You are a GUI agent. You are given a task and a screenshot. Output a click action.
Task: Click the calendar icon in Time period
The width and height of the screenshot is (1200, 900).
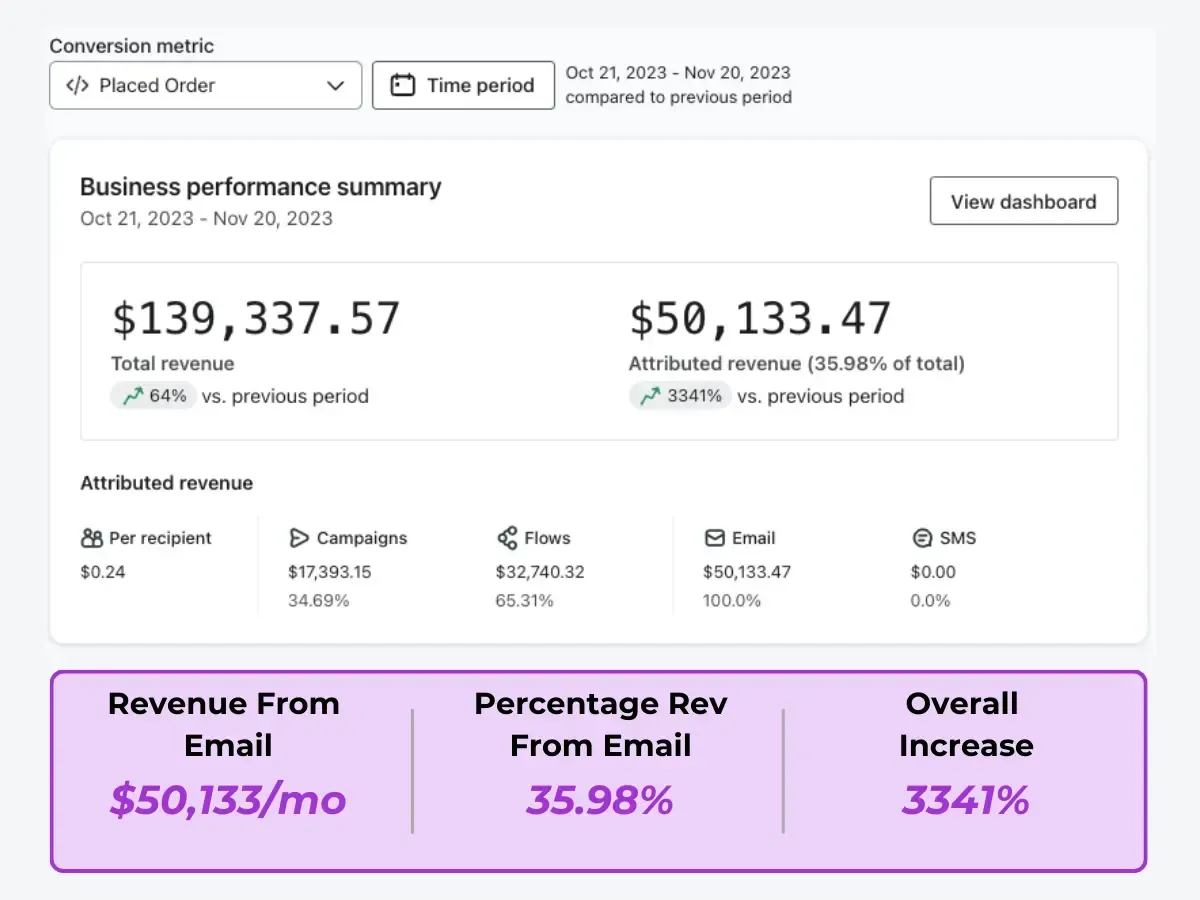(402, 86)
